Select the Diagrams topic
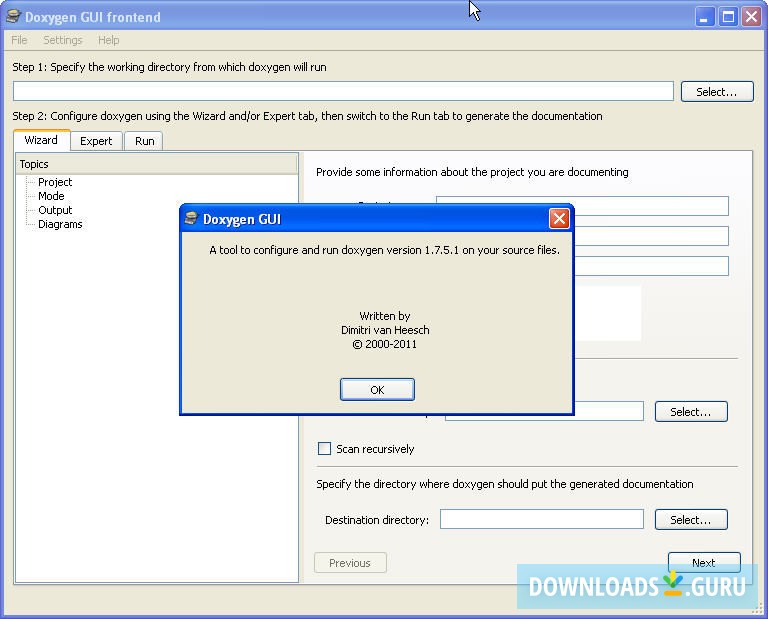This screenshot has height=619, width=768. point(60,224)
